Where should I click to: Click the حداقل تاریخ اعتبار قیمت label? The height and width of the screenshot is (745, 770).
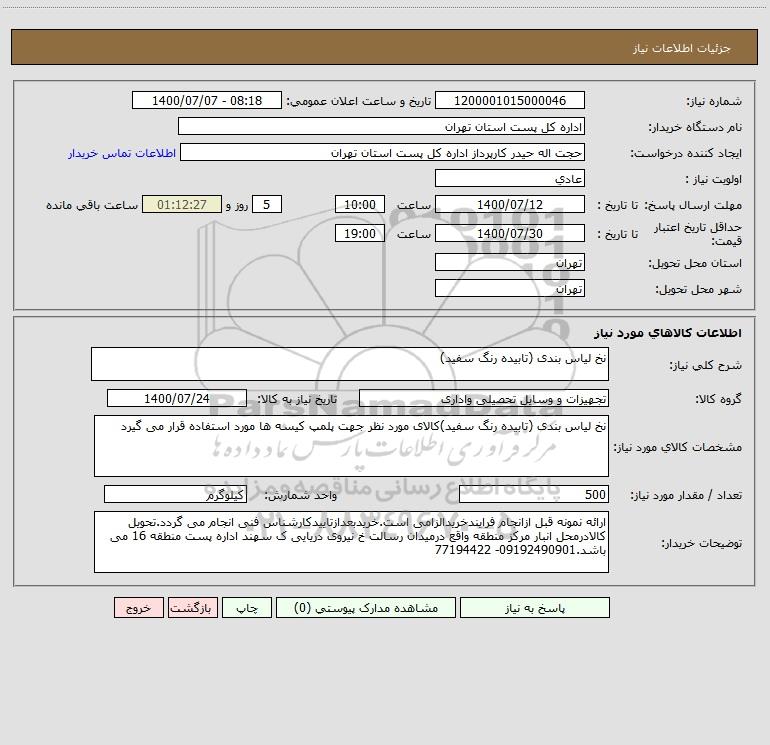pos(697,234)
